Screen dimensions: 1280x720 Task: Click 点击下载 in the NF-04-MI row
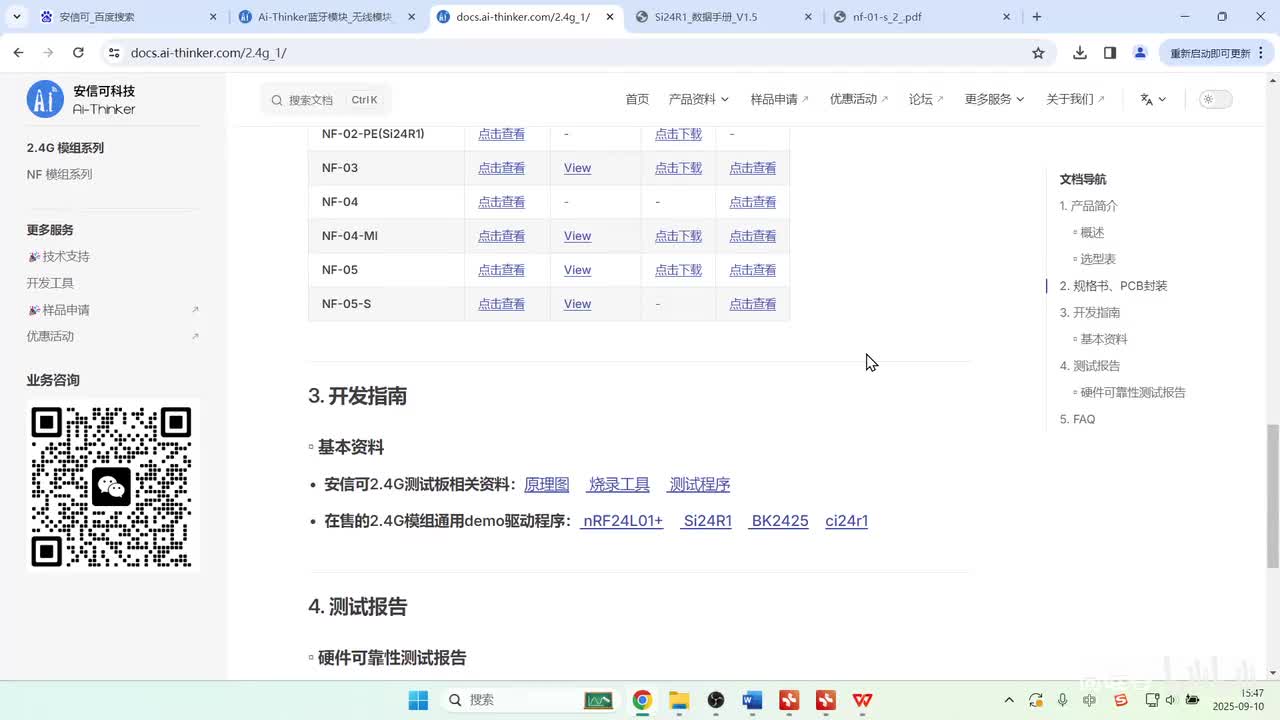(678, 236)
